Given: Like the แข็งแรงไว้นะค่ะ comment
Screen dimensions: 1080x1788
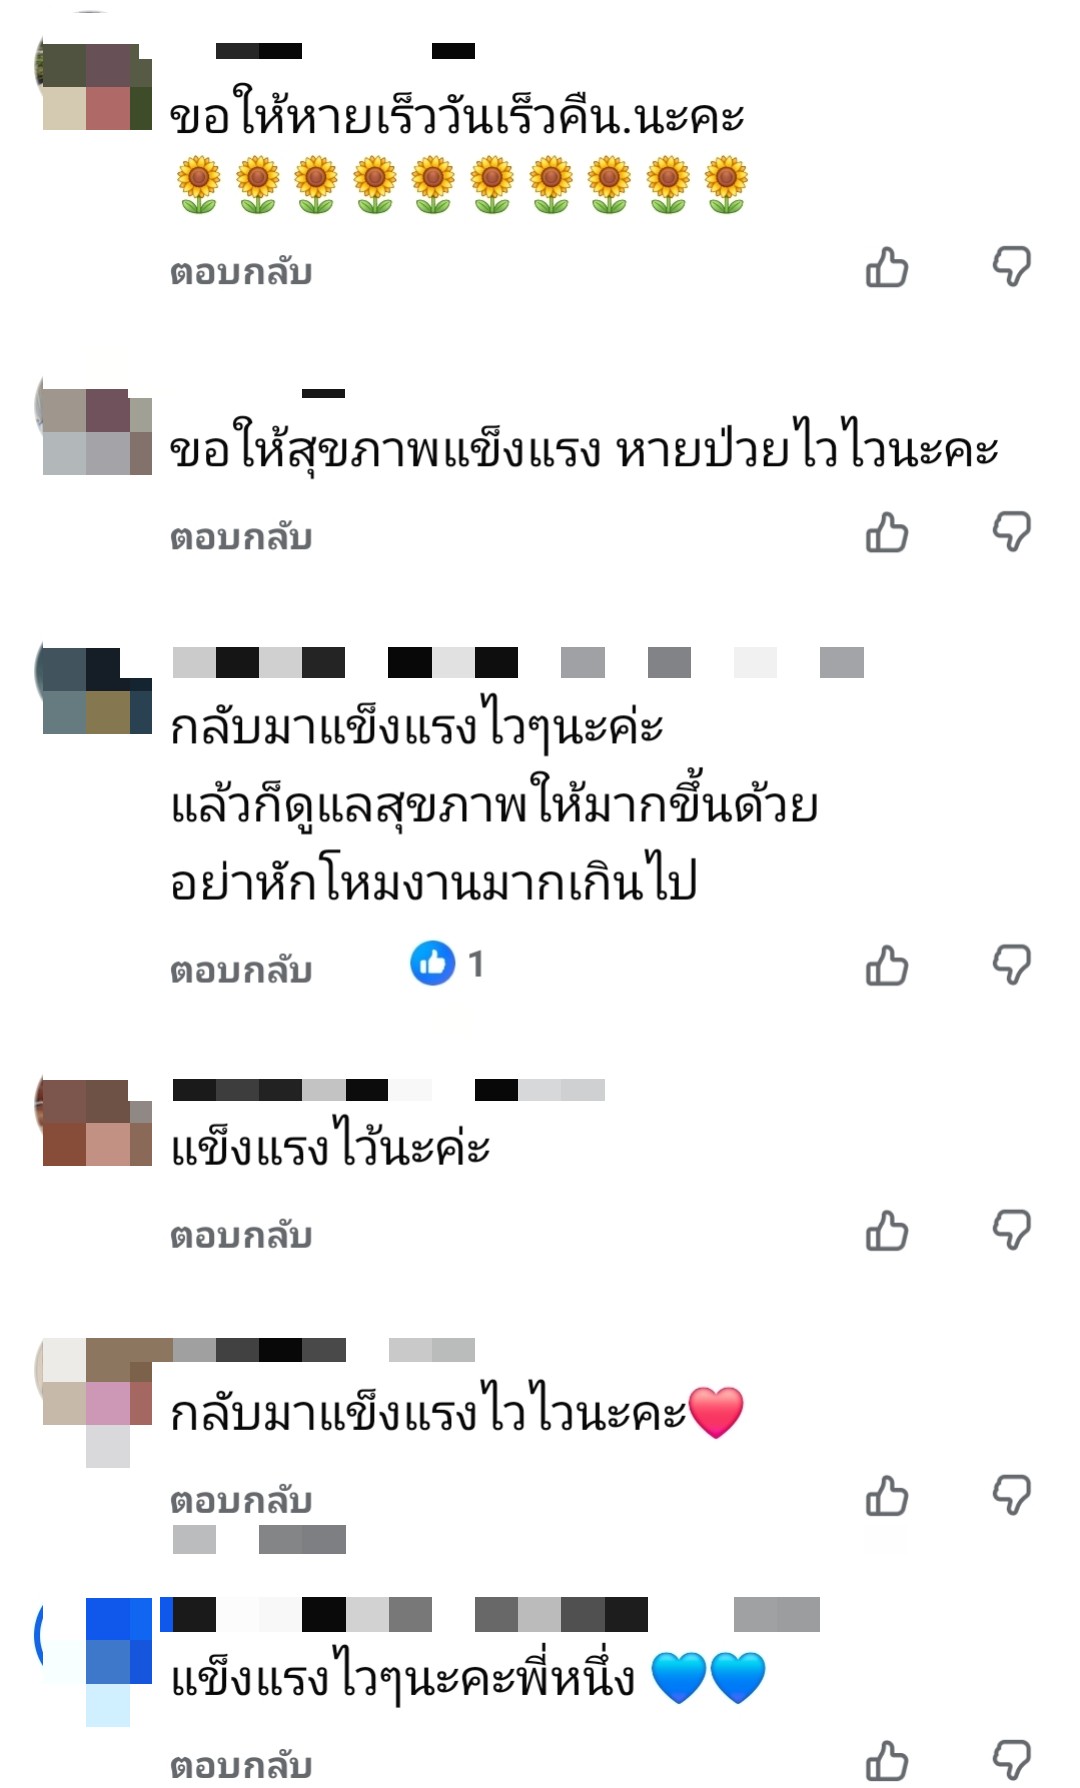Looking at the screenshot, I should [x=887, y=1231].
